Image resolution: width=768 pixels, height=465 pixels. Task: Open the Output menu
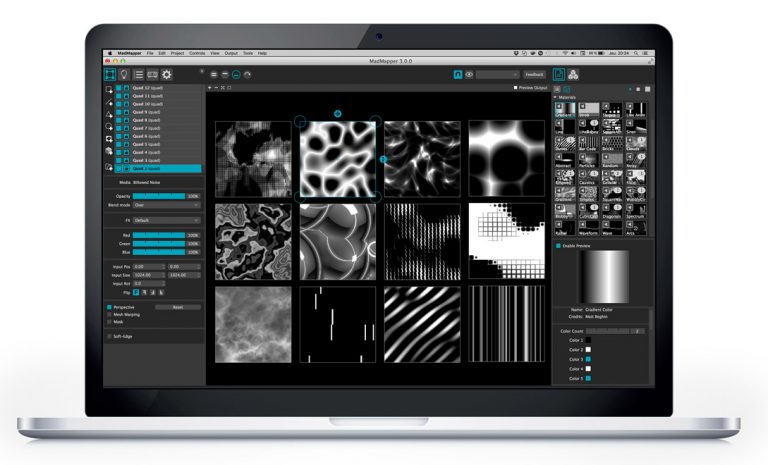pos(231,51)
